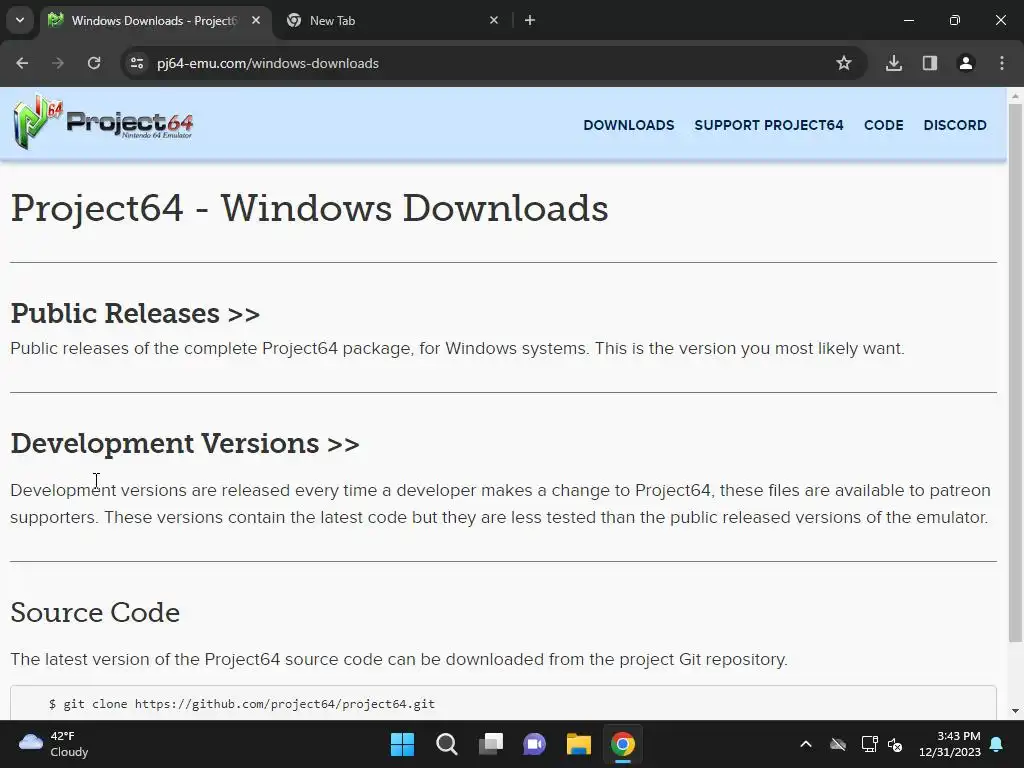Screen dimensions: 1024x768
Task: Open SUPPORT PROJECT64 nav item
Action: [769, 125]
